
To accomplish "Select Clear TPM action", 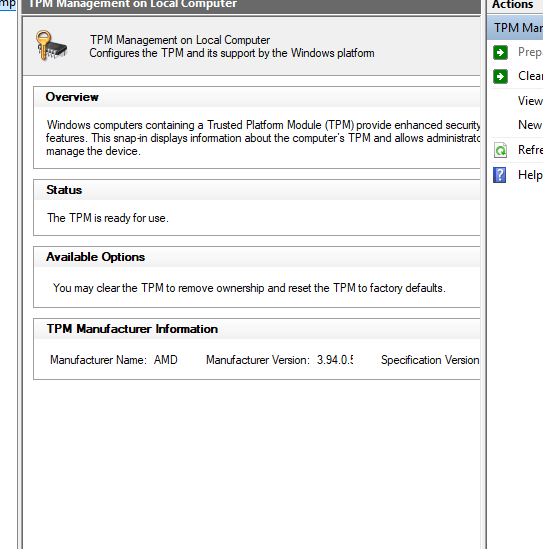I will click(530, 76).
